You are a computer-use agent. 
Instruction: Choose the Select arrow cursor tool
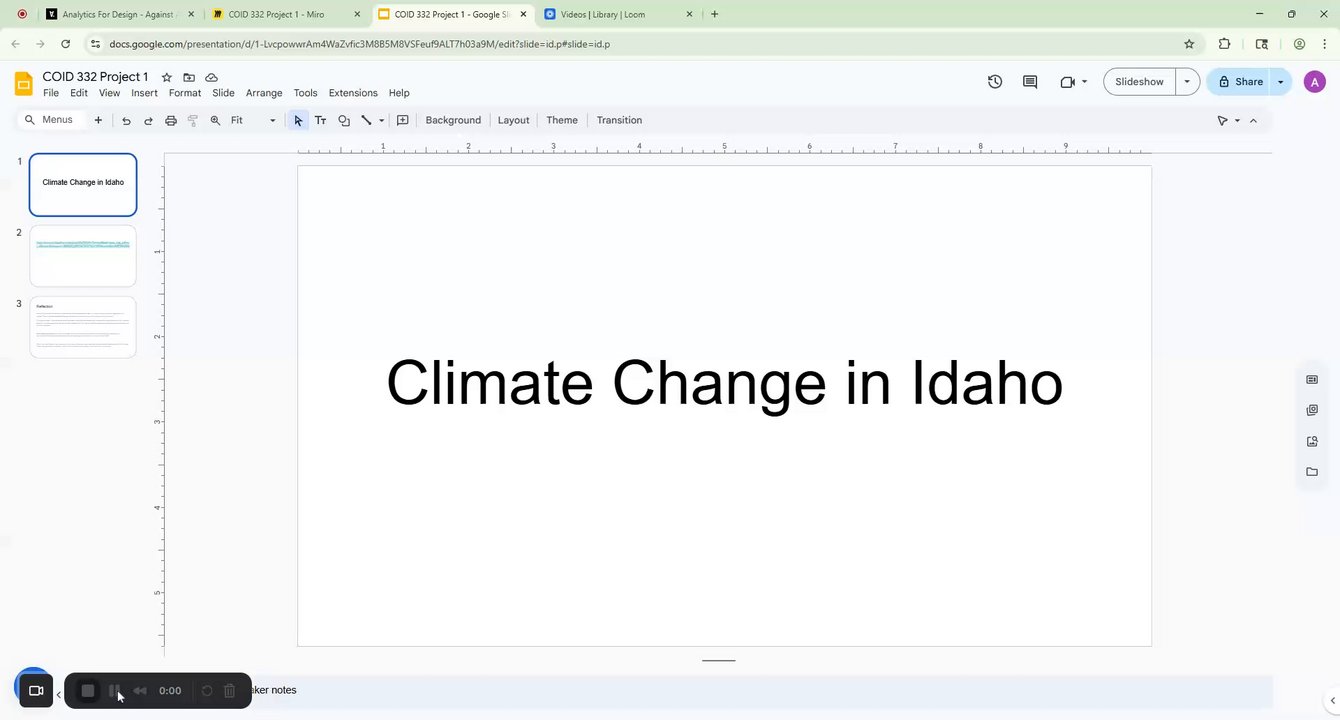[x=298, y=120]
